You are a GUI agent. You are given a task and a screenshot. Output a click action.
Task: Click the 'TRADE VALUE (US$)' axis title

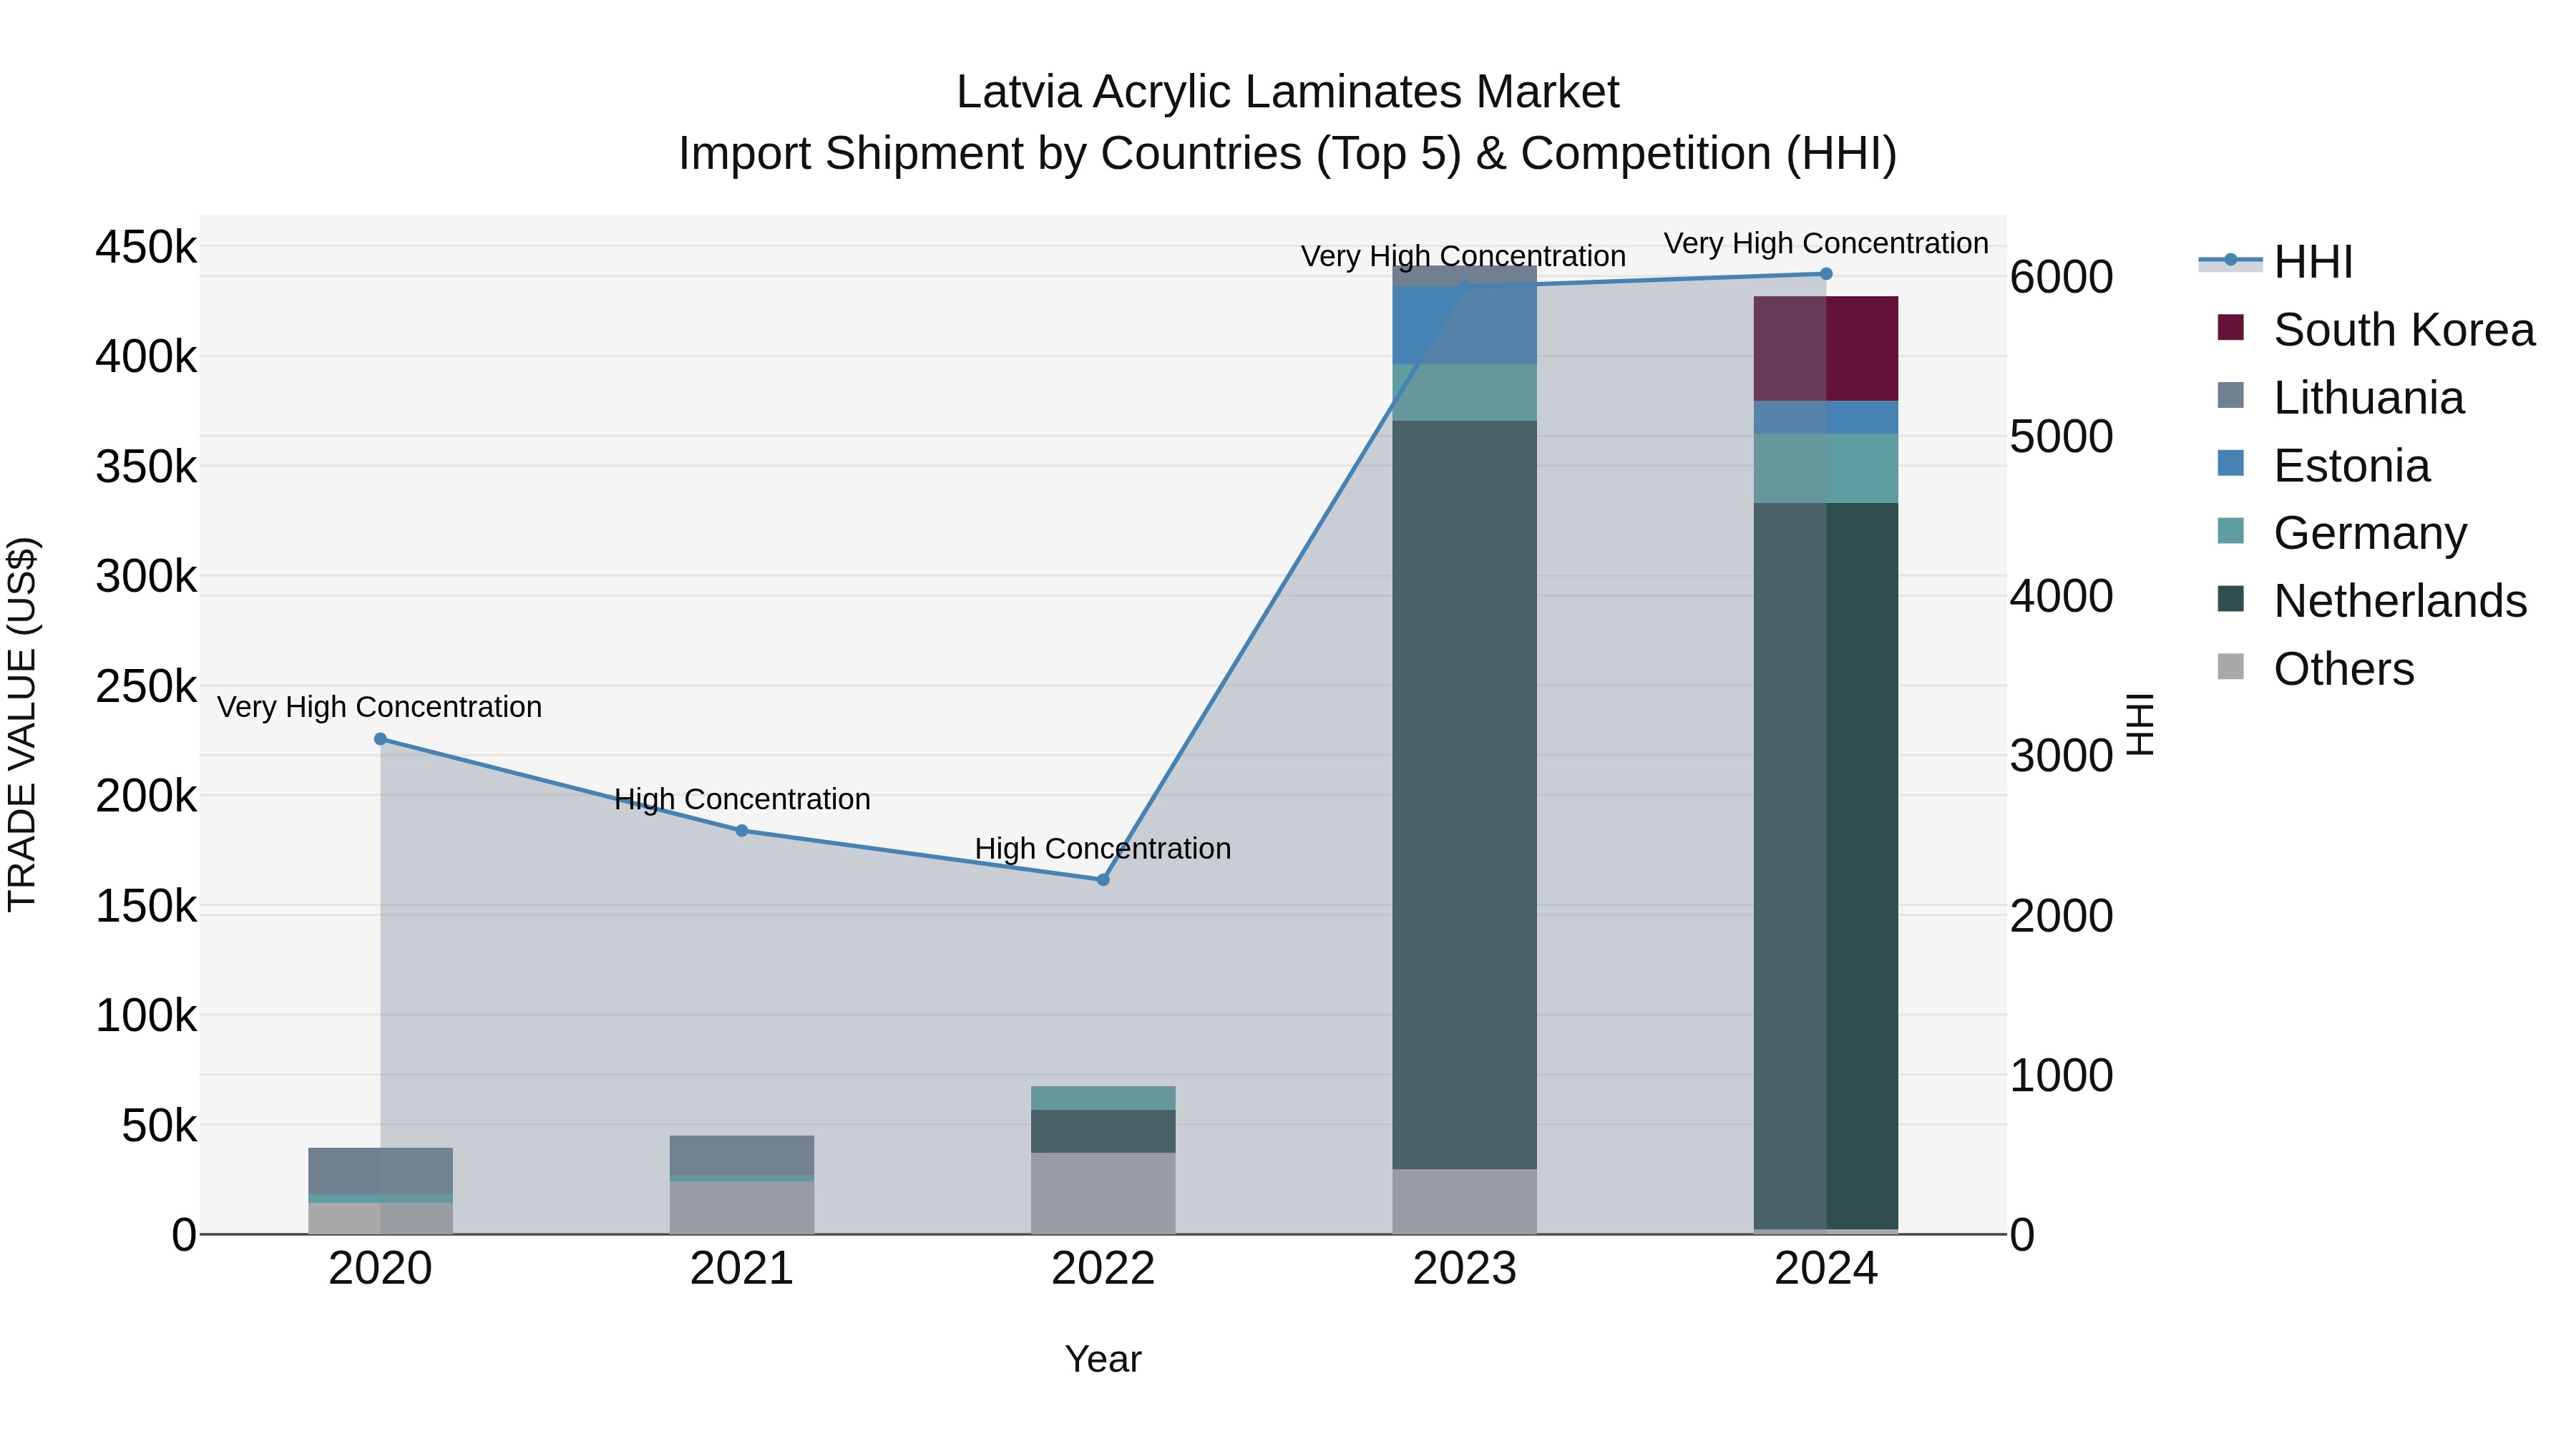pos(22,724)
